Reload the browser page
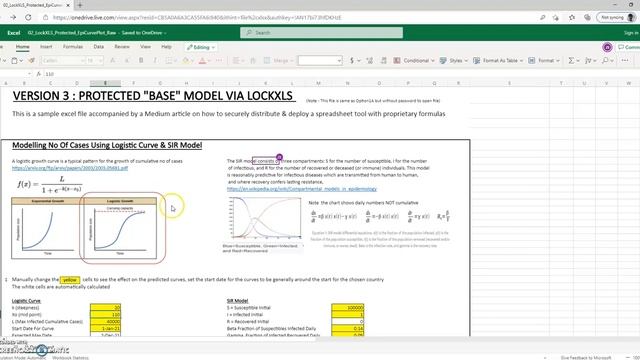Viewport: 640px width, 360px height. coord(28,17)
